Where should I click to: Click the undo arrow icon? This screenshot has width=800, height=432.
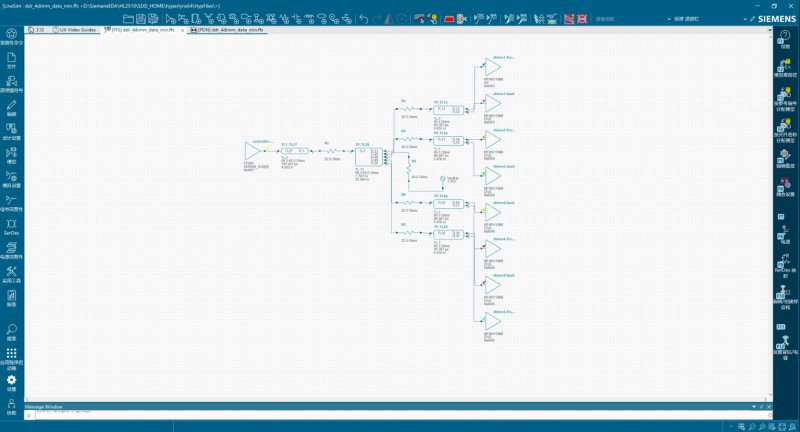click(x=364, y=19)
